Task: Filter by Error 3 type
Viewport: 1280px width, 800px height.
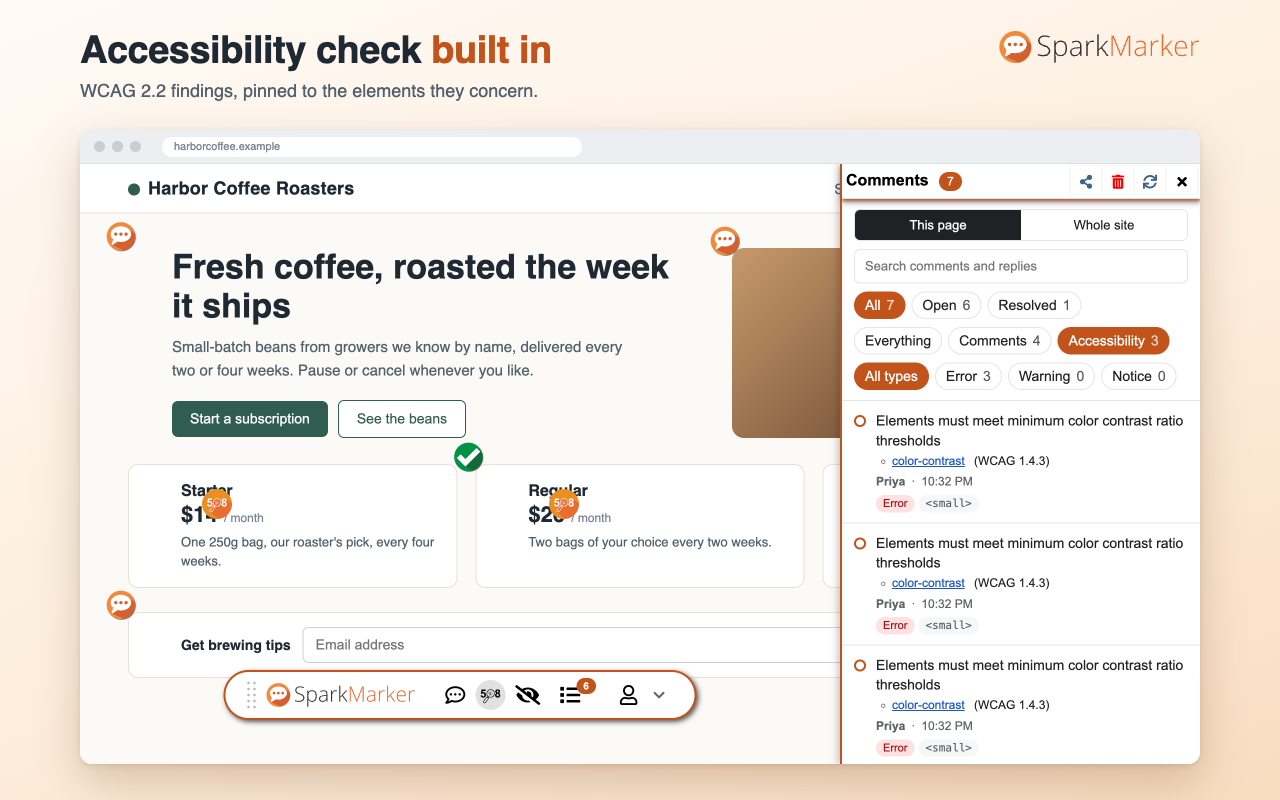Action: click(x=968, y=377)
